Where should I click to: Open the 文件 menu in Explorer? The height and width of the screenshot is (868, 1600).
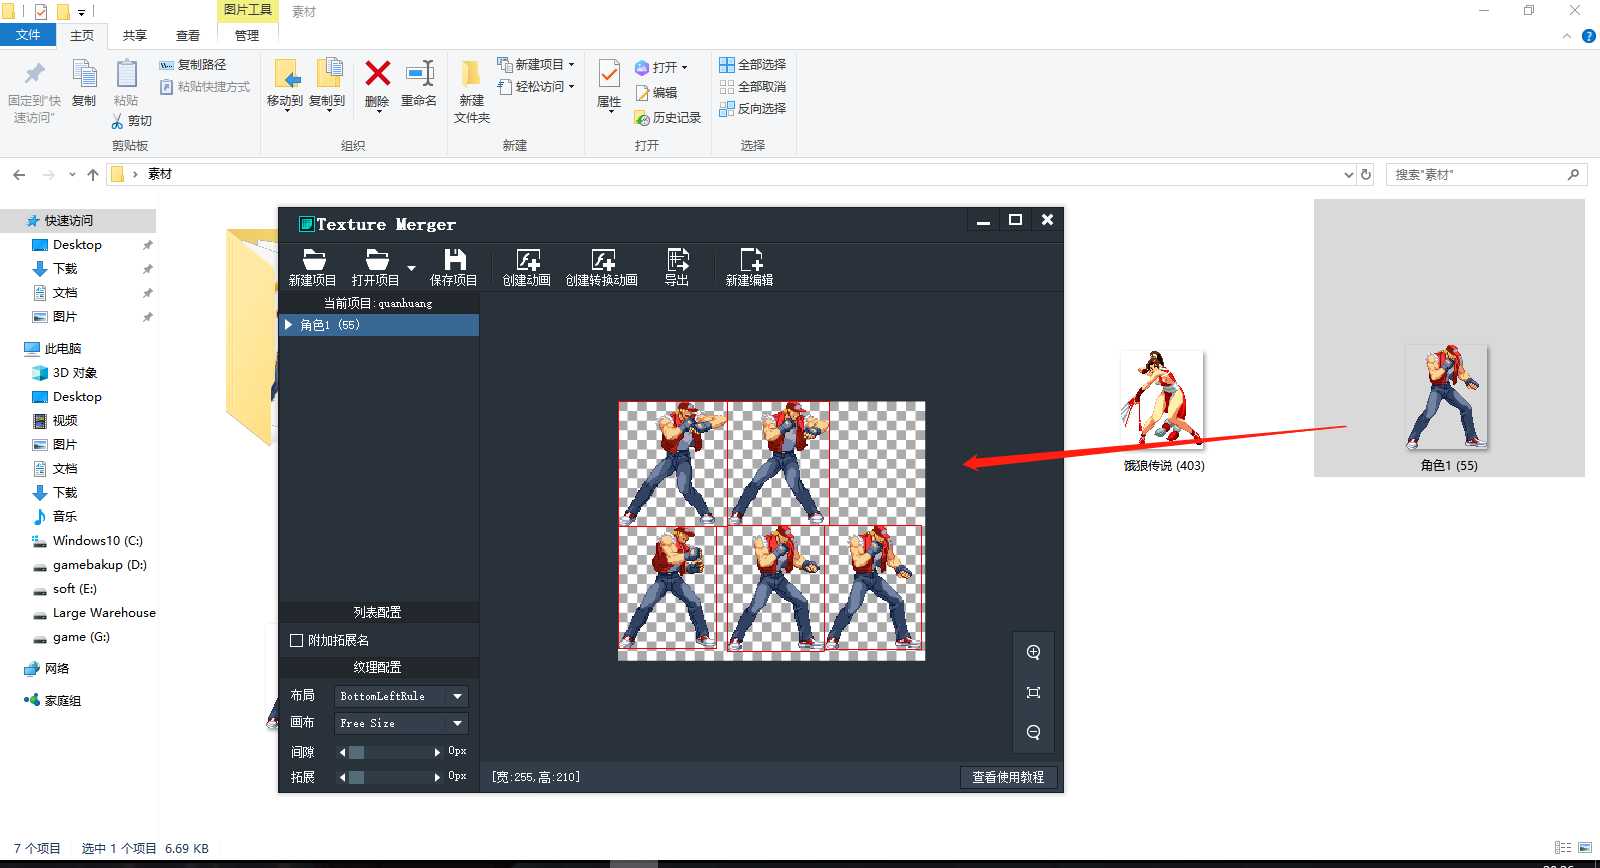pyautogui.click(x=28, y=35)
